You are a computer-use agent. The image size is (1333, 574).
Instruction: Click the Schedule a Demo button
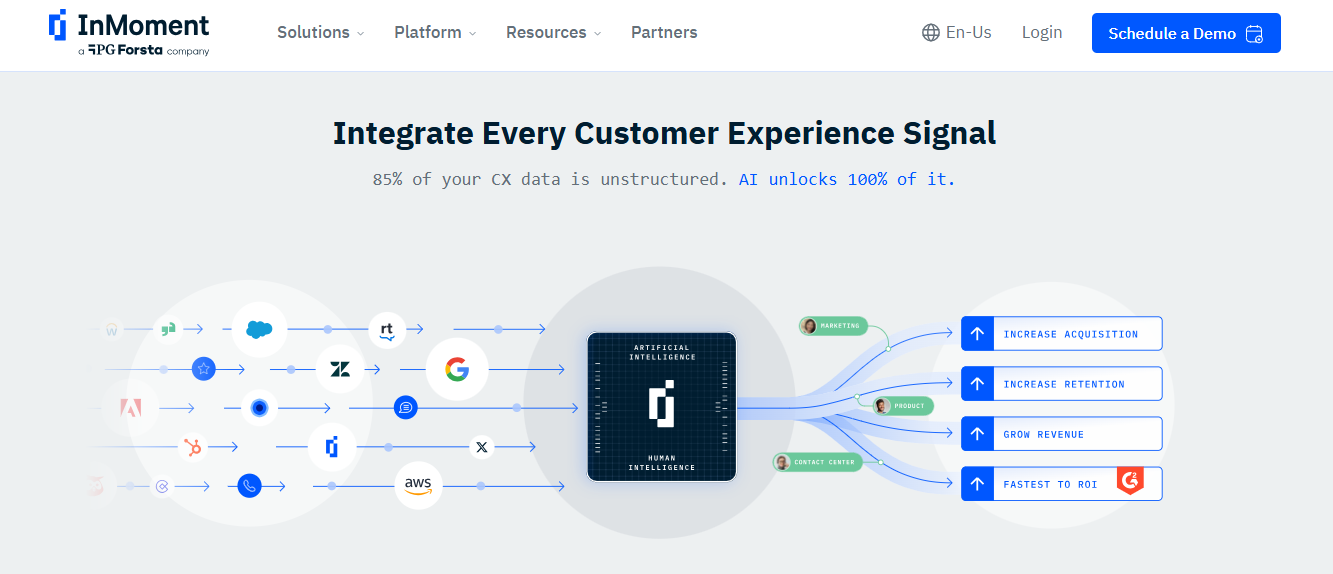(x=1186, y=33)
